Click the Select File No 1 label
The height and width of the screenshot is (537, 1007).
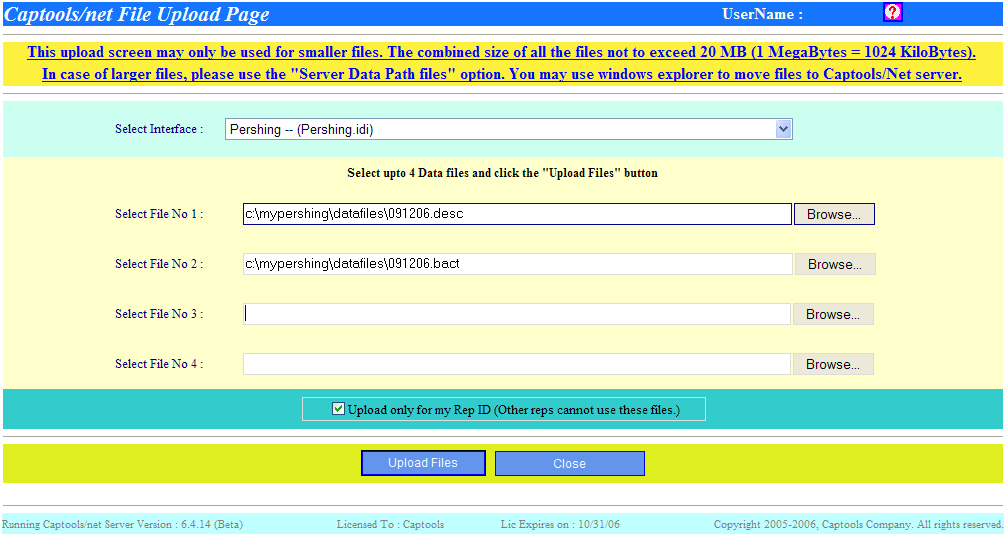(158, 214)
